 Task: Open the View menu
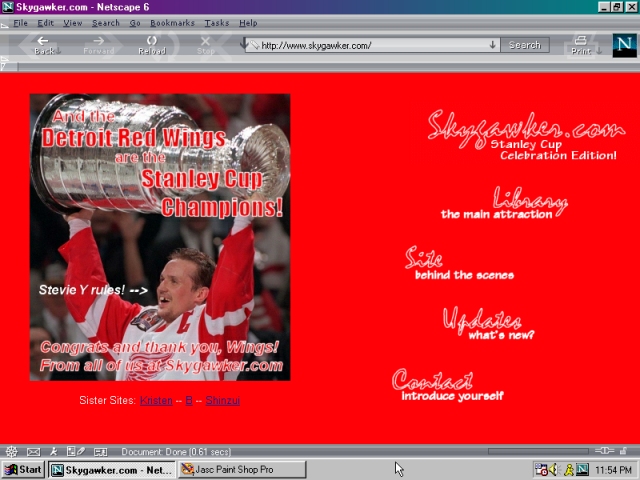(73, 23)
